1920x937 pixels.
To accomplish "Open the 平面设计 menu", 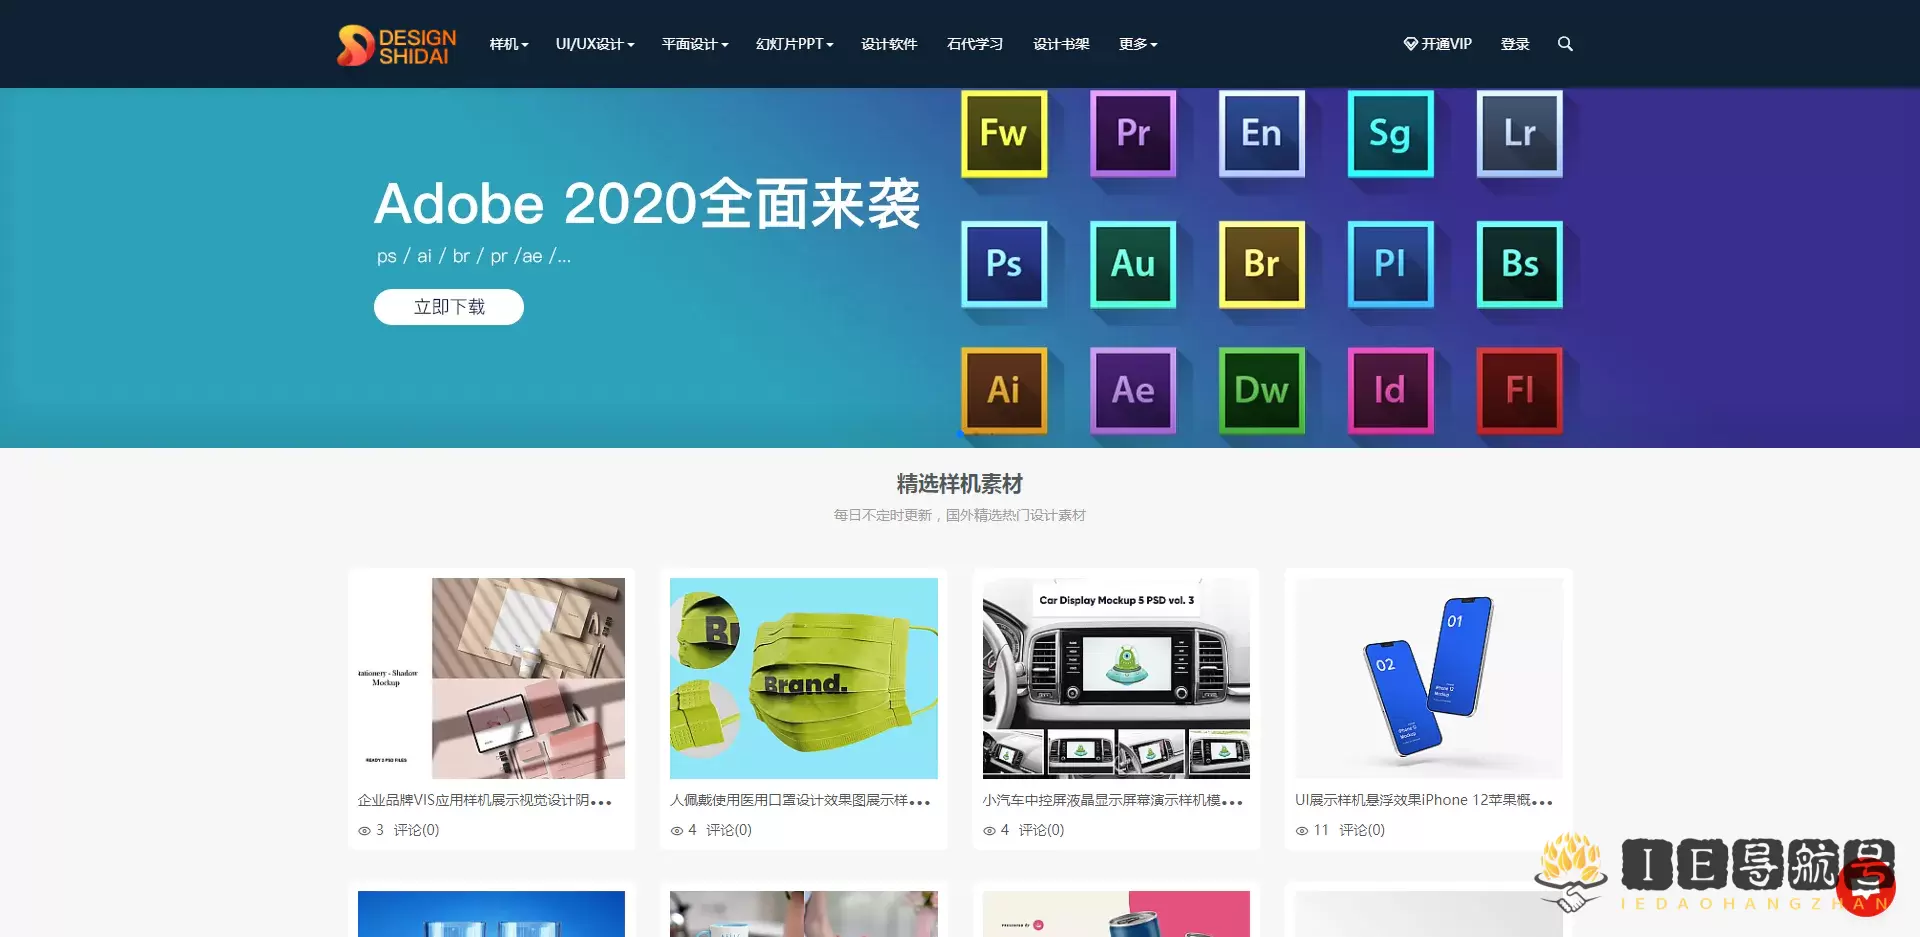I will tap(695, 44).
